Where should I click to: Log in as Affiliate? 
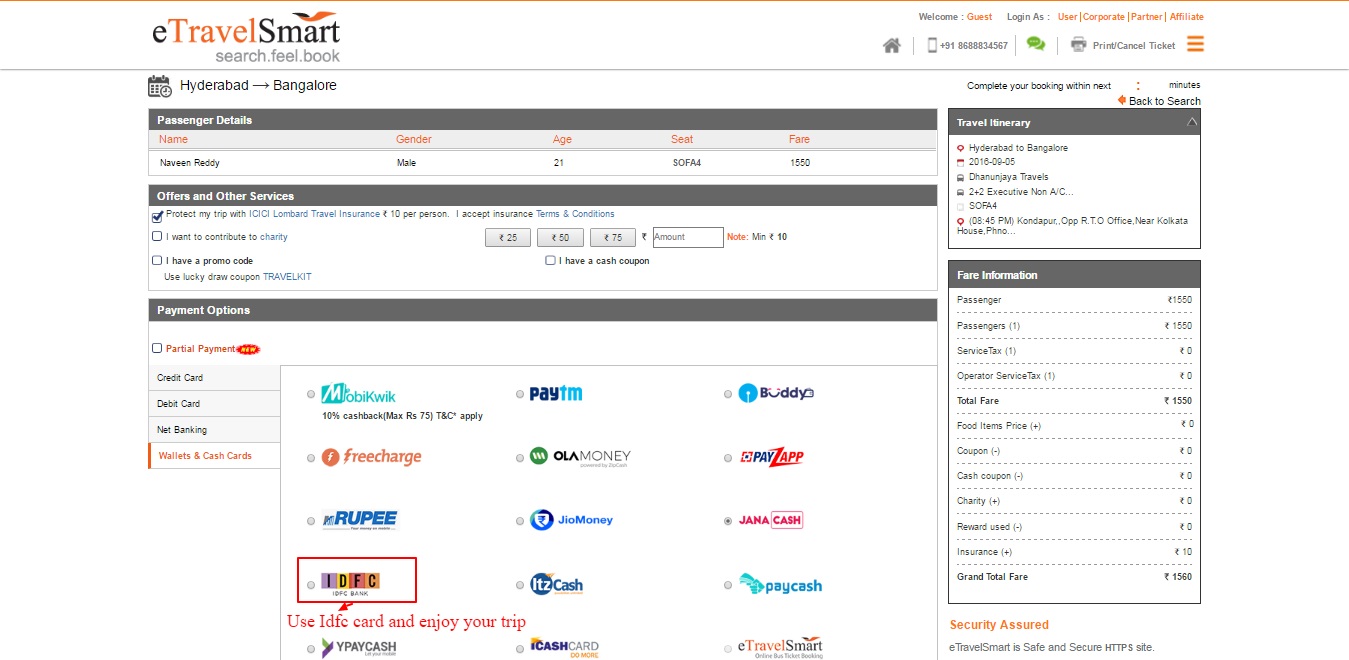point(1187,17)
